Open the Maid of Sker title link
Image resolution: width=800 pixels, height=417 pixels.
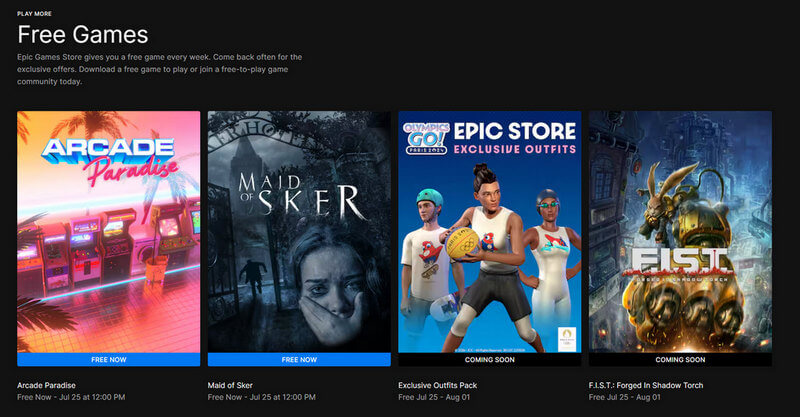click(230, 385)
